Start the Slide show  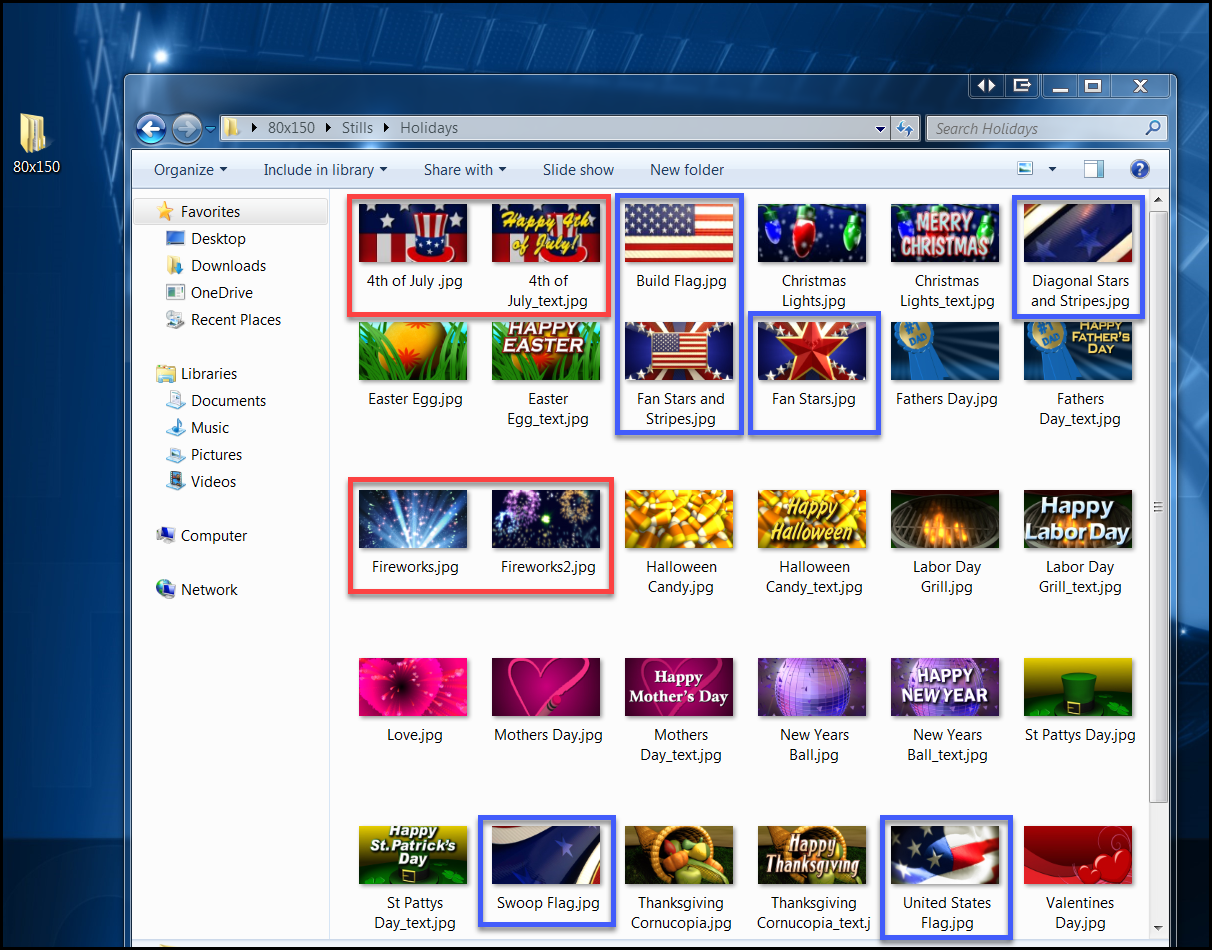point(578,170)
